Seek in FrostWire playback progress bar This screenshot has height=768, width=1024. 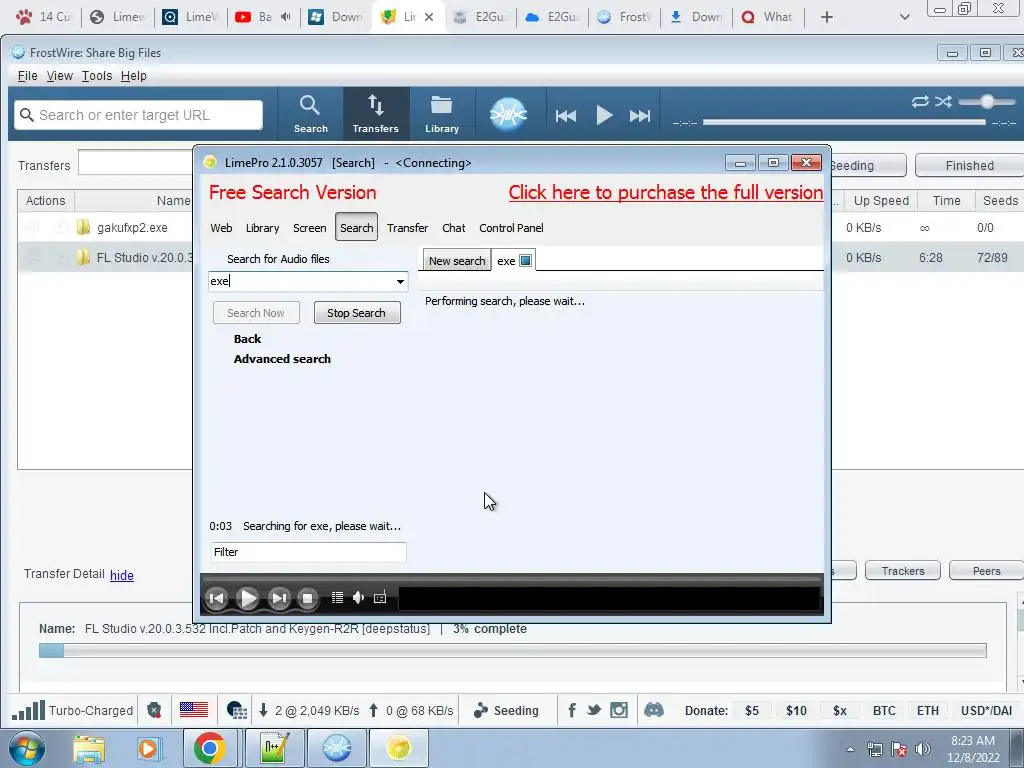tap(844, 122)
